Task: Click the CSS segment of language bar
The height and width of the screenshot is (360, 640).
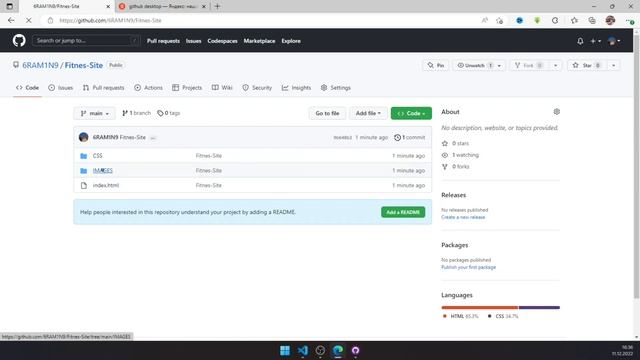Action: pos(539,307)
